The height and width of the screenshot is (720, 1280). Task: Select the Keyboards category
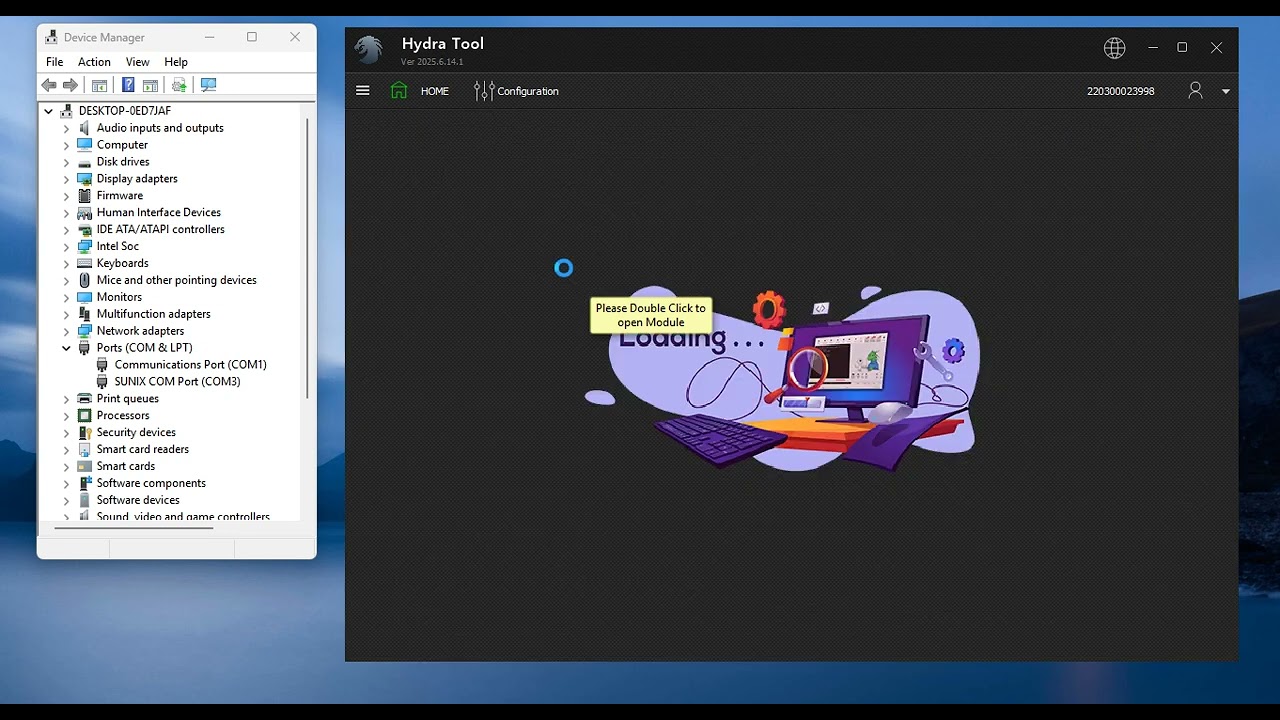click(123, 264)
